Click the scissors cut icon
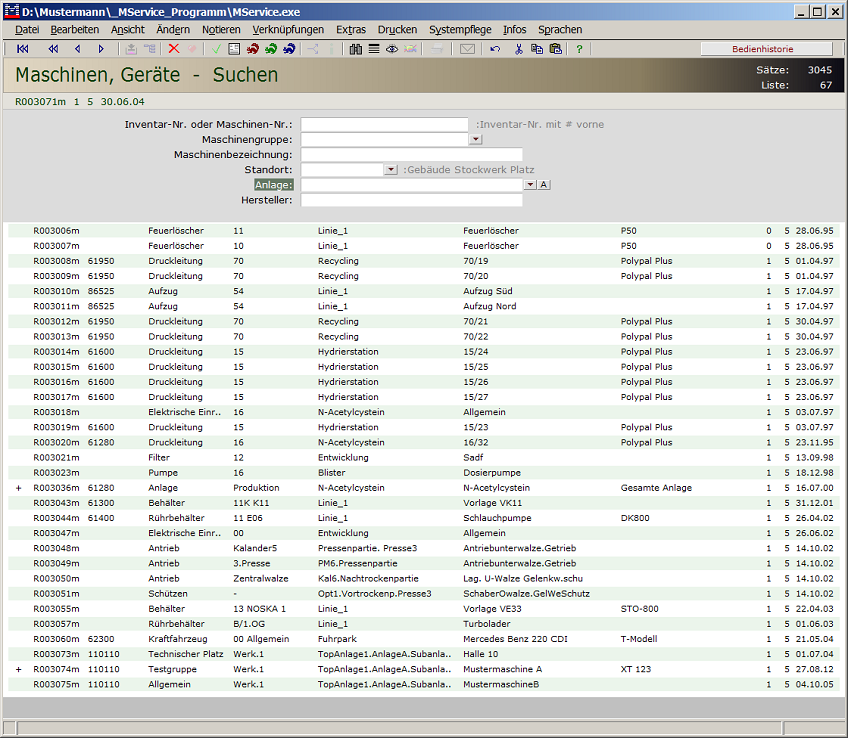The image size is (848, 738). point(519,49)
